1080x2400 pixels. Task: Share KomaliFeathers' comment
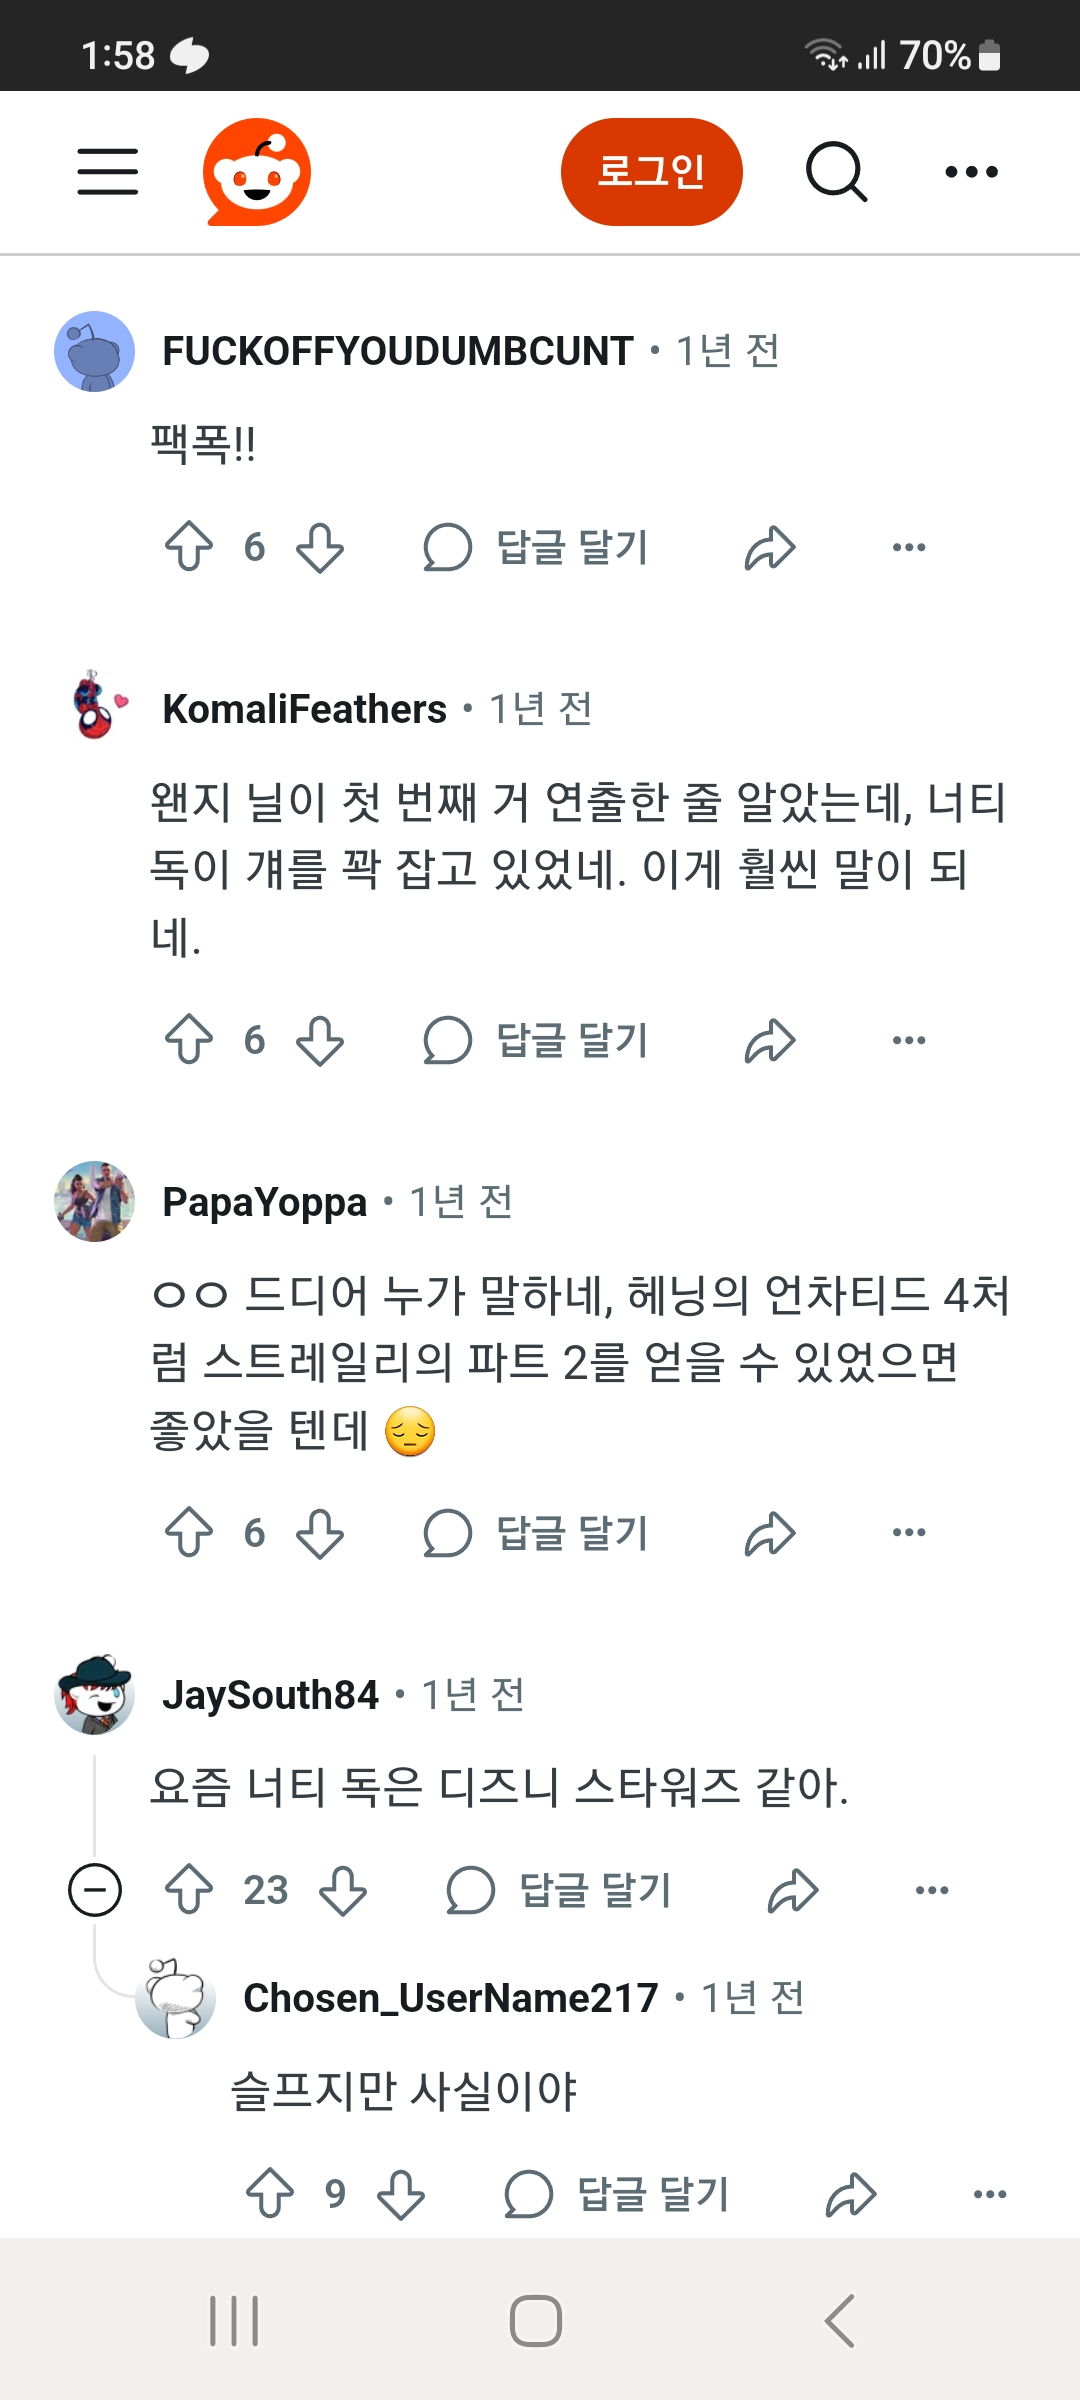770,1040
